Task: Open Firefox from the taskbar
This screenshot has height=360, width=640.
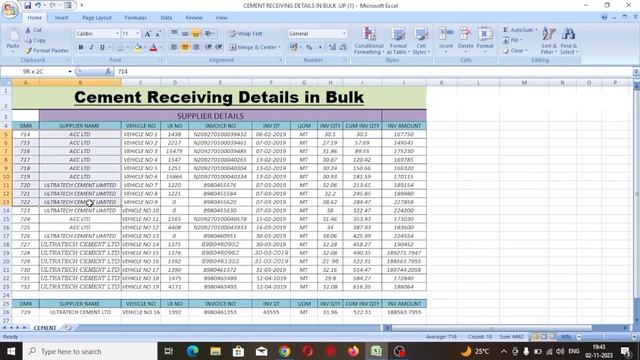Action: click(x=353, y=351)
